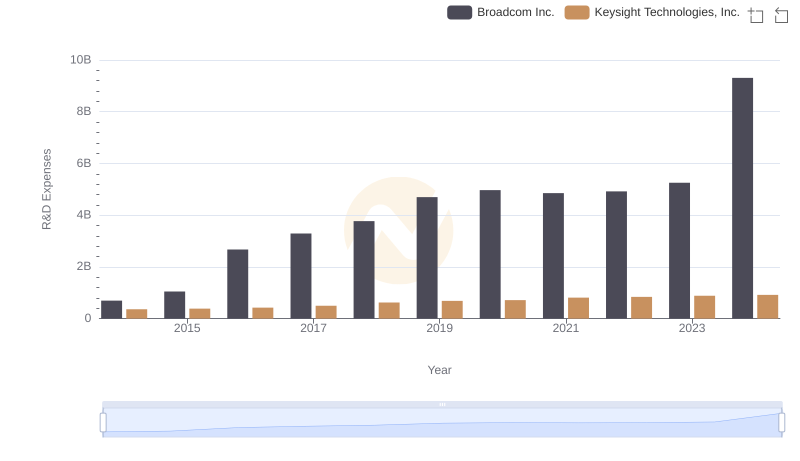
Task: Click the 2015 x-axis label
Action: click(187, 328)
